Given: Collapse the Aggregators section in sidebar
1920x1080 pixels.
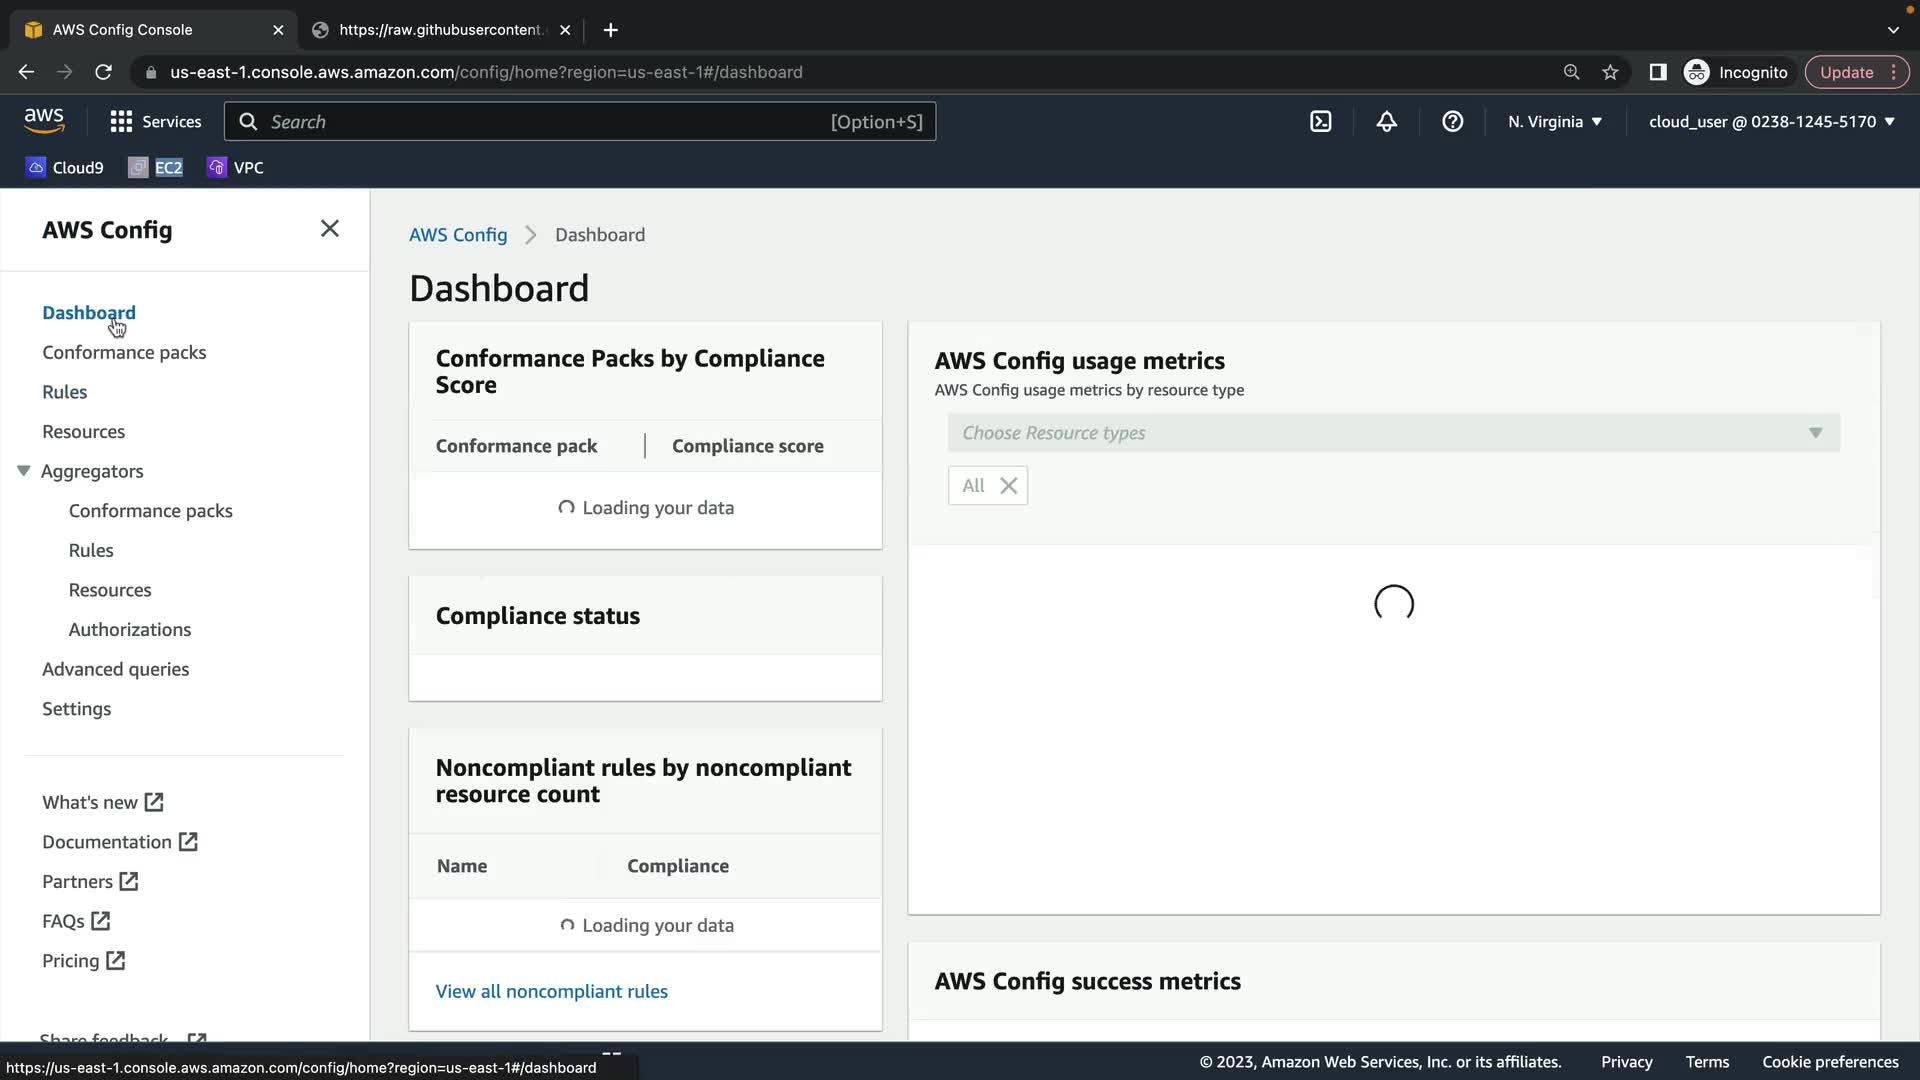Looking at the screenshot, I should tap(24, 471).
